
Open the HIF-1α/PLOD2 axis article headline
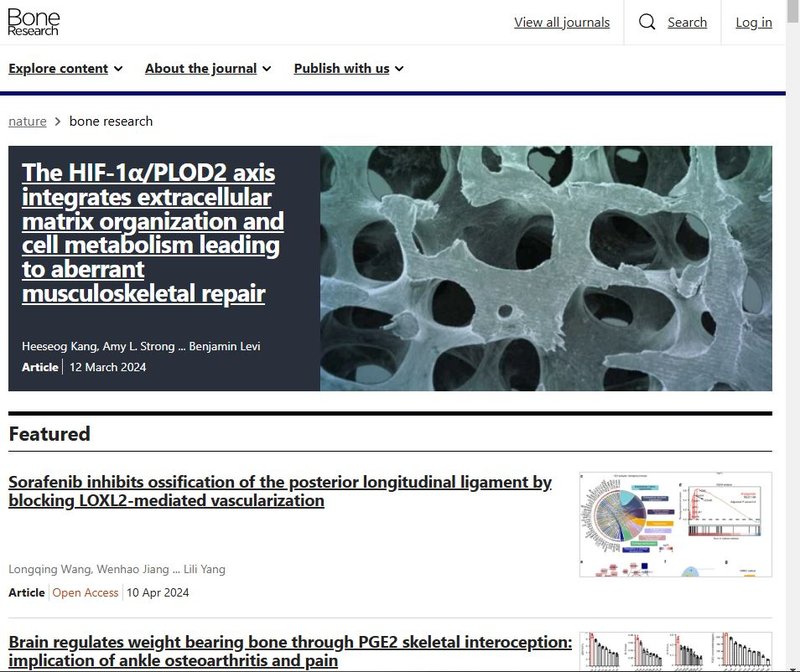[152, 232]
